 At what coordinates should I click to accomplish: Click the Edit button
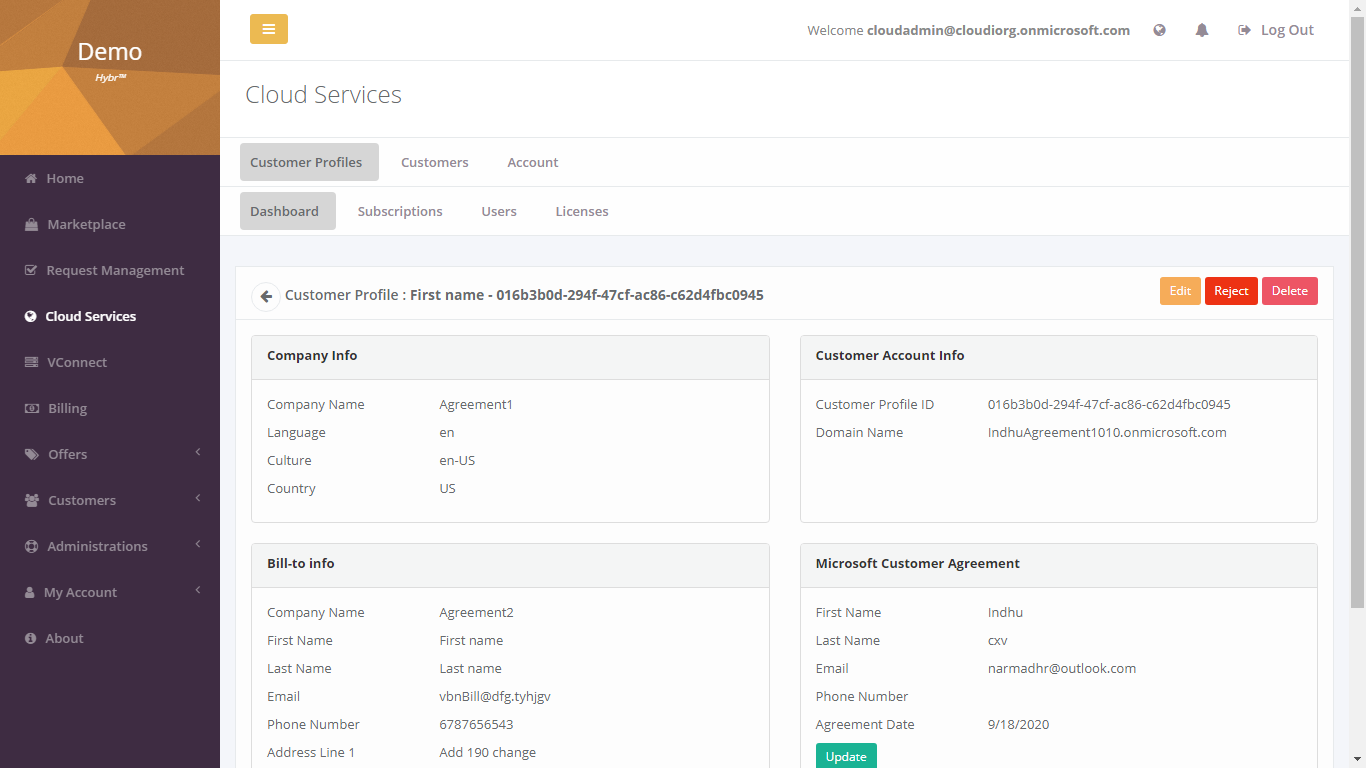click(x=1180, y=291)
